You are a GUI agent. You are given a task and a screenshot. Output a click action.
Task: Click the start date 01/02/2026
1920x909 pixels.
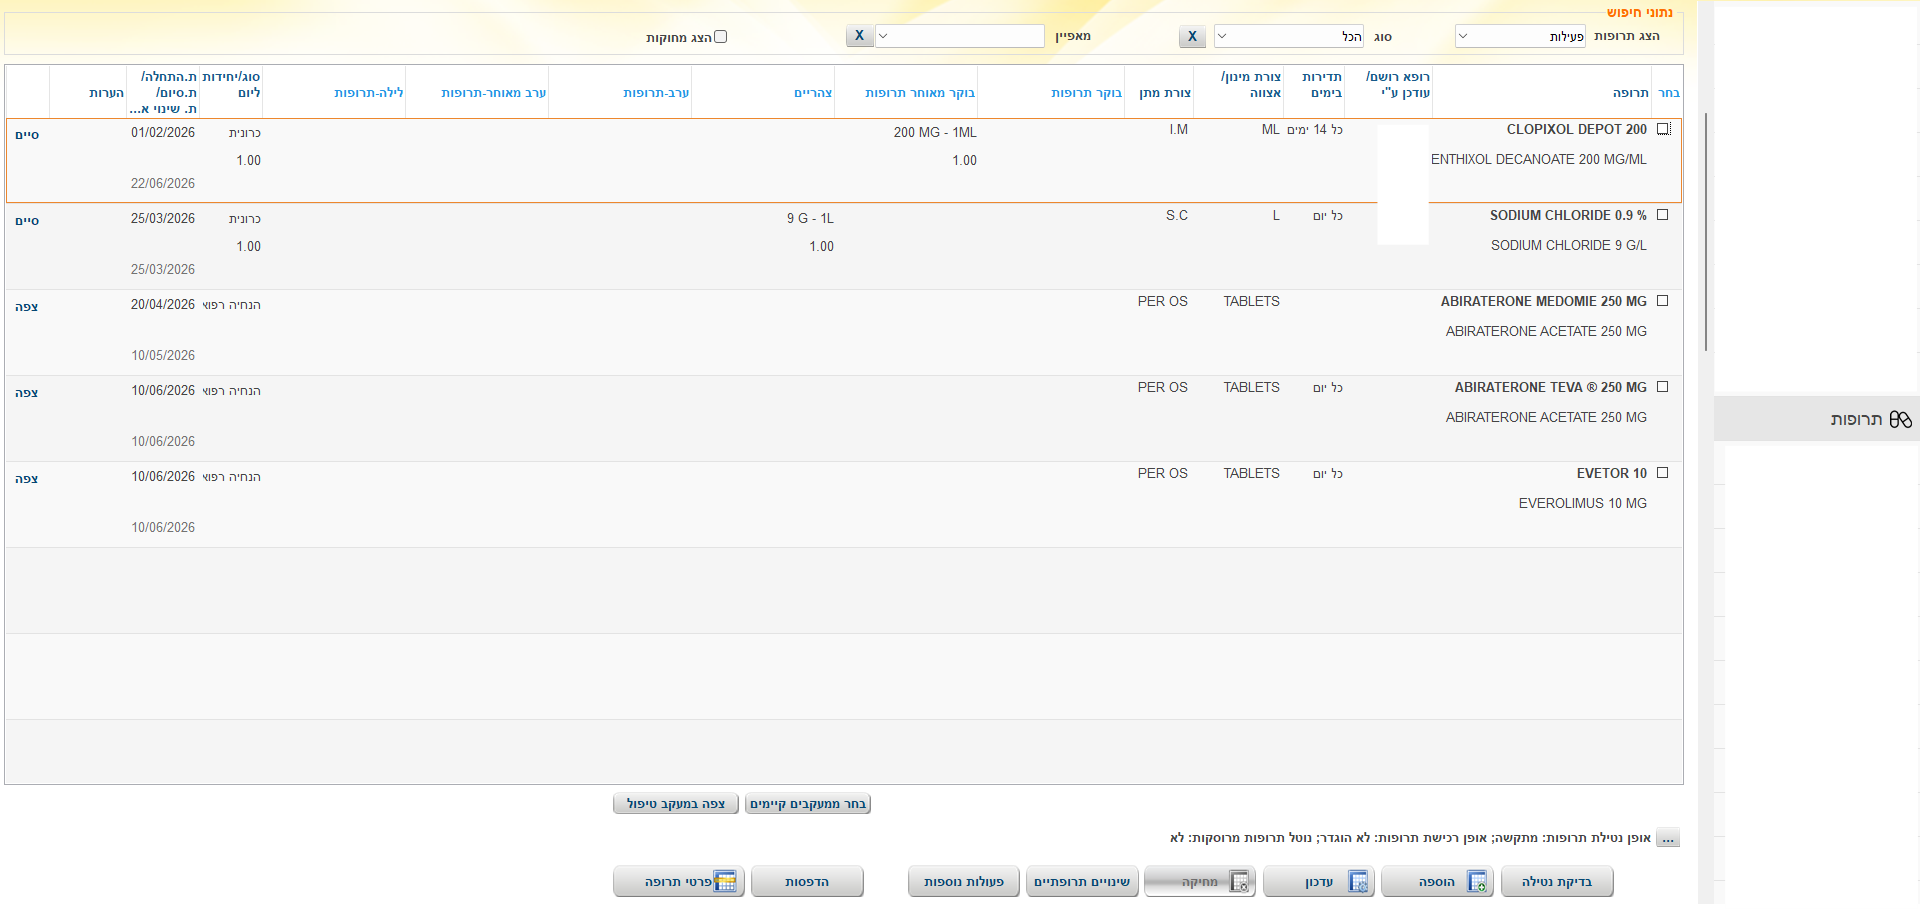point(163,132)
